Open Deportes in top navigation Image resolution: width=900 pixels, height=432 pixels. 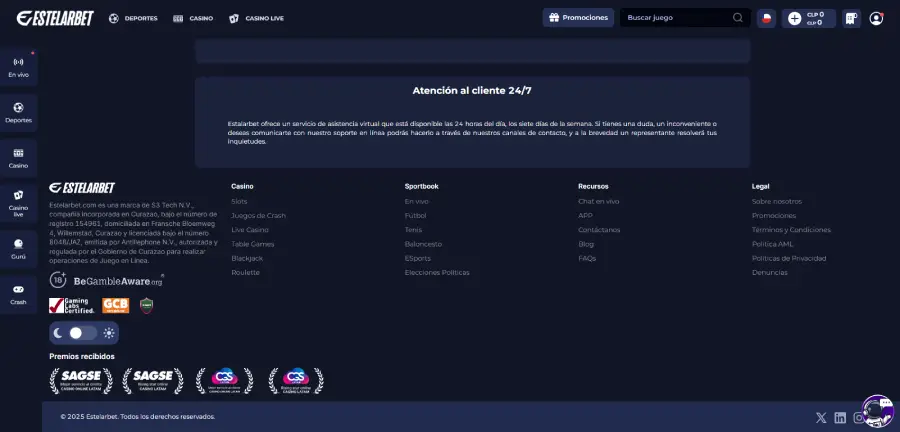coord(133,18)
